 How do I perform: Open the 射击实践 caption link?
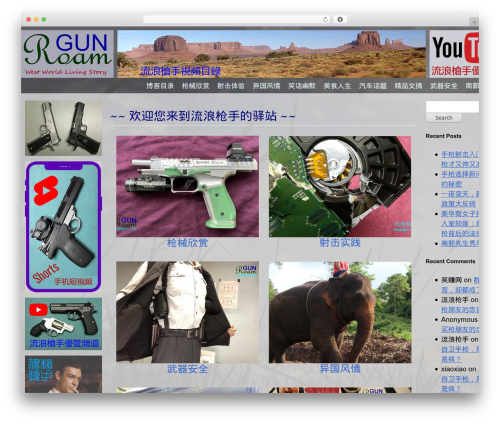(x=340, y=243)
